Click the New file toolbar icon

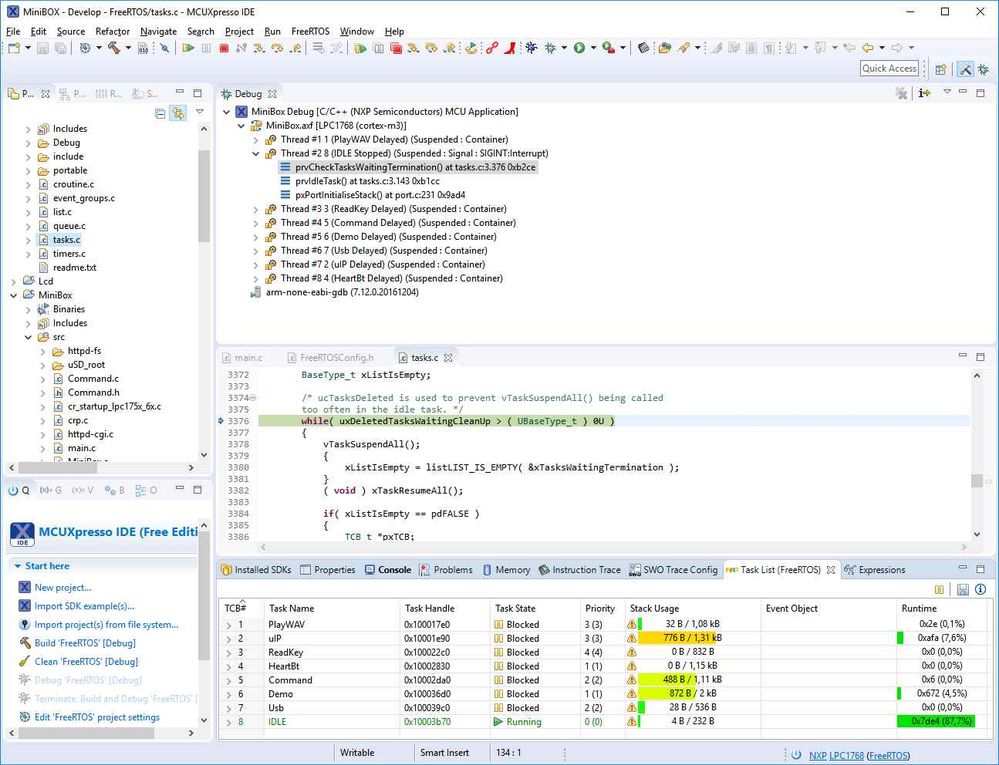(x=13, y=48)
